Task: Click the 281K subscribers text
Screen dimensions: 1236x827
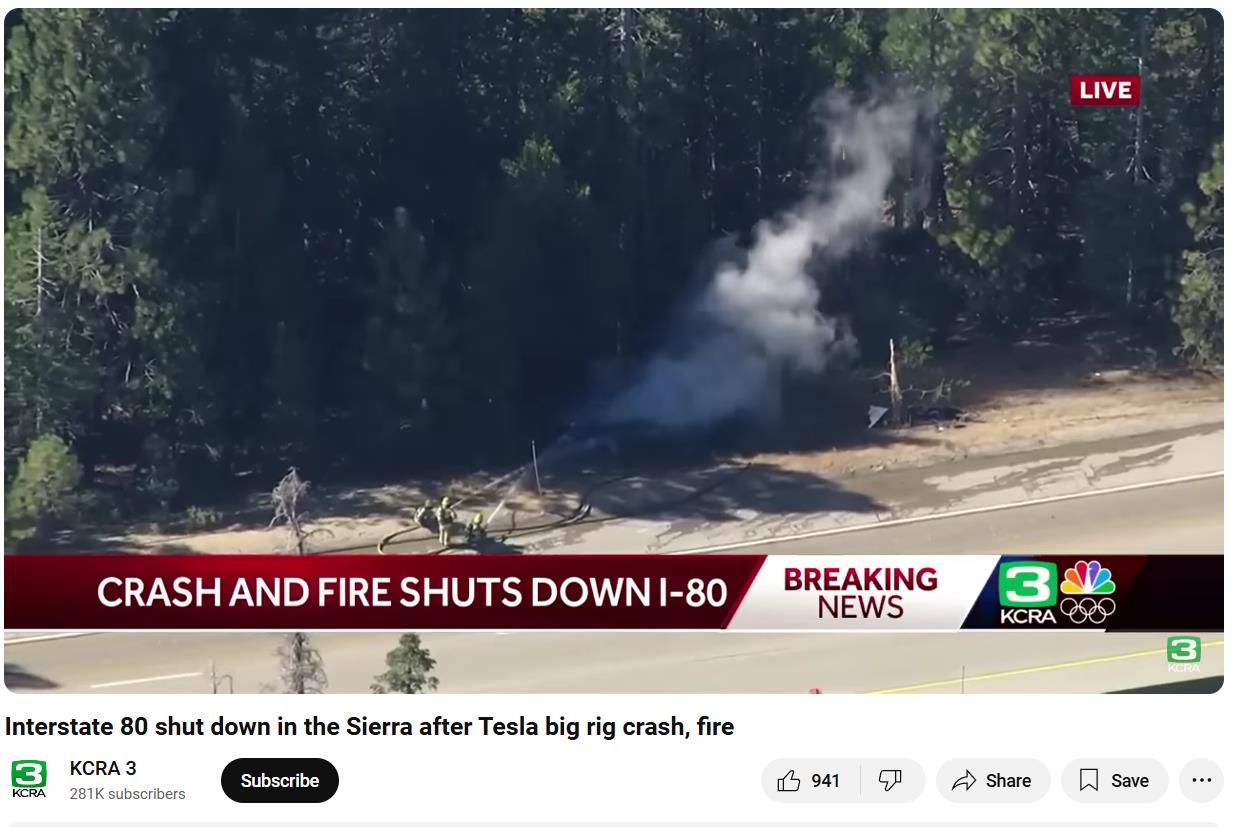Action: pos(127,794)
